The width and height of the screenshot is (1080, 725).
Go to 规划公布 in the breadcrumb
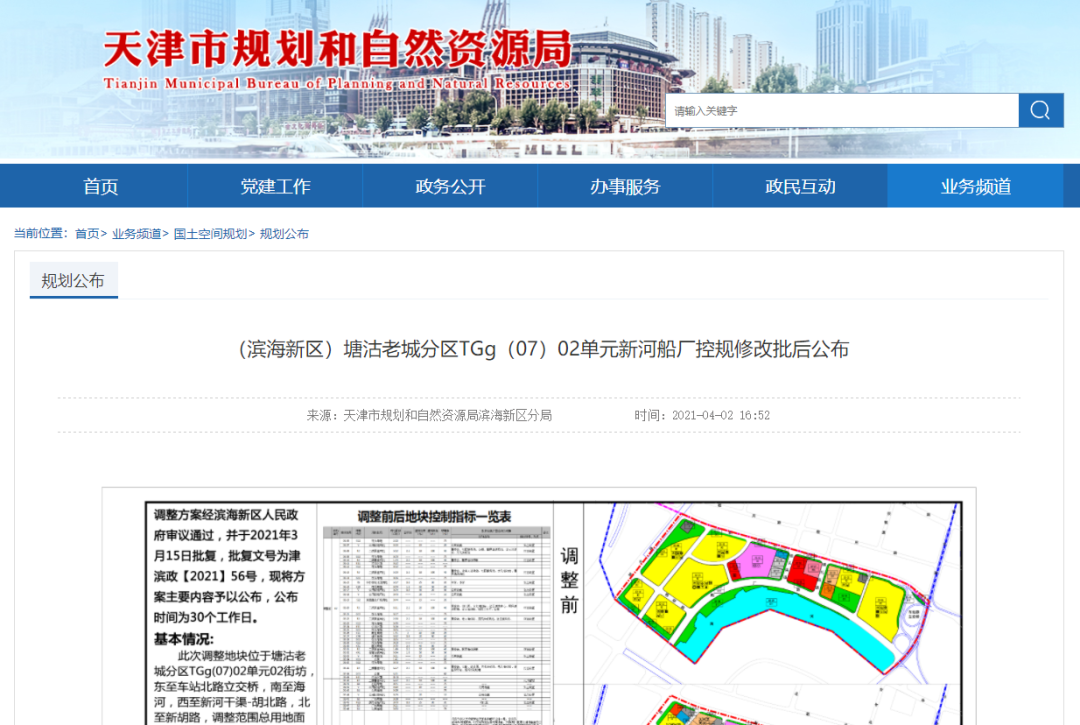284,233
